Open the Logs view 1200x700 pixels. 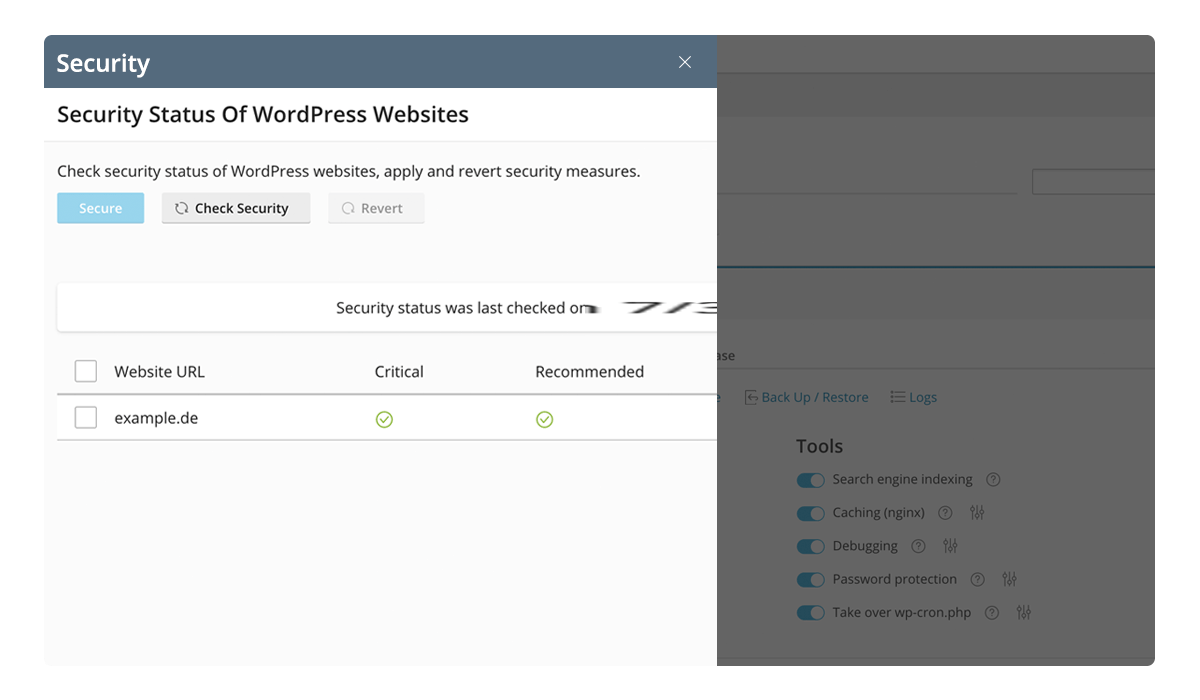(913, 397)
